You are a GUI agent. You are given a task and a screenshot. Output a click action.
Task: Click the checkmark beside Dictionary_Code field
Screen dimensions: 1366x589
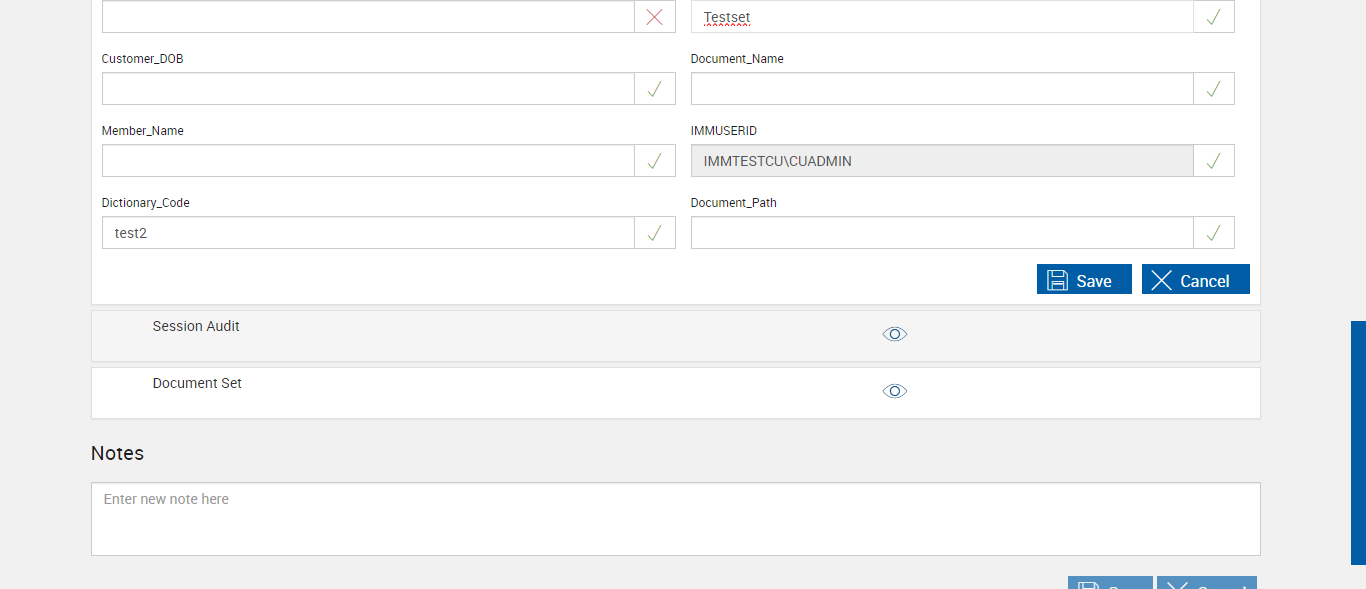pyautogui.click(x=655, y=233)
